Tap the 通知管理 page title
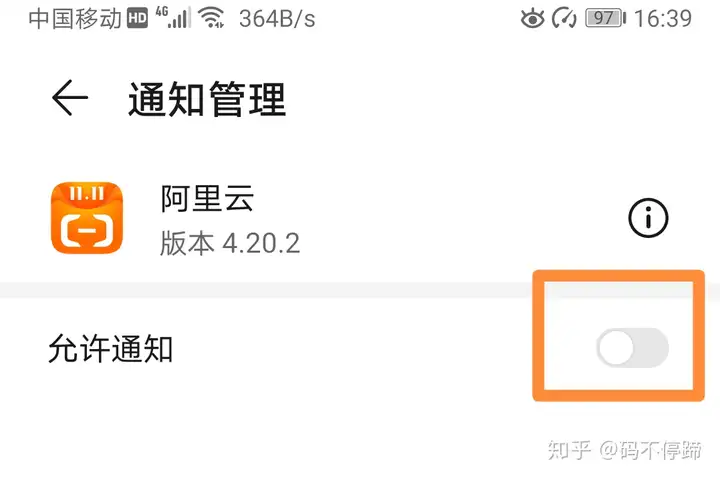Screen dimensions: 720x480 click(207, 99)
